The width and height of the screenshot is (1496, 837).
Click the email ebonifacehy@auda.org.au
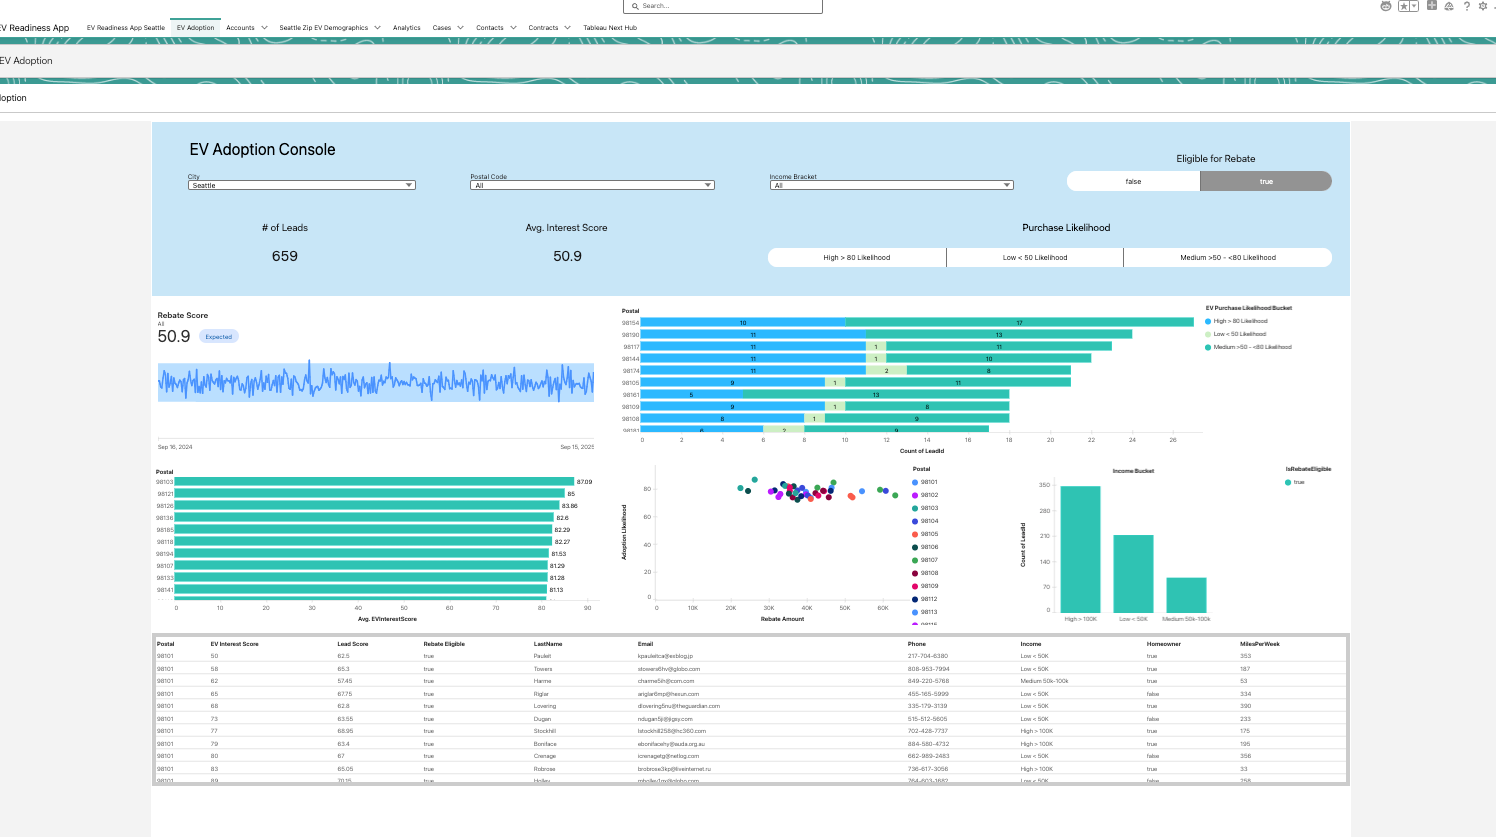[x=671, y=744]
